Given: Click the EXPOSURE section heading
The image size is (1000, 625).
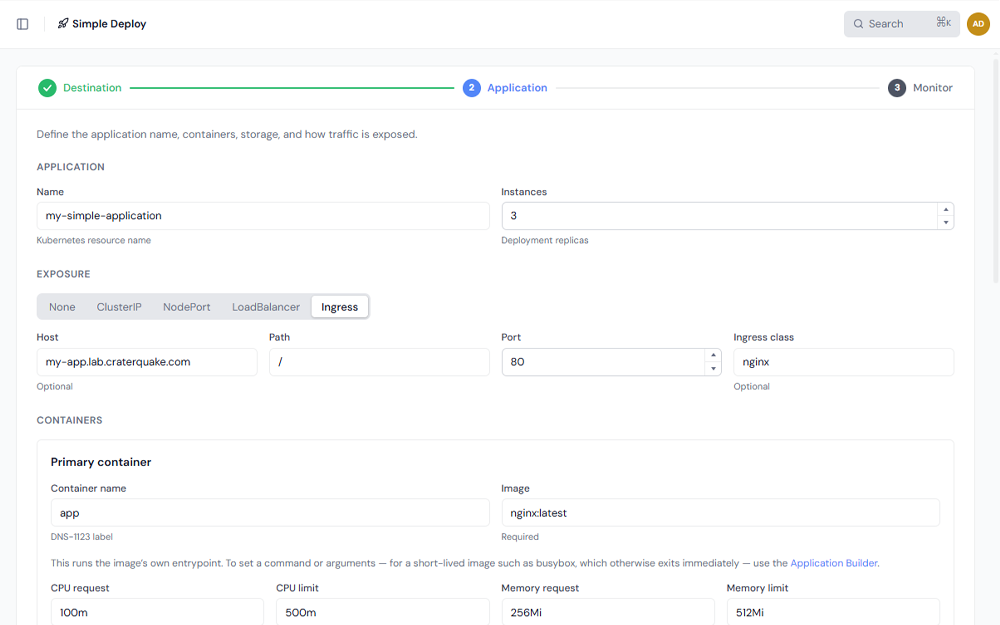Looking at the screenshot, I should 63,274.
